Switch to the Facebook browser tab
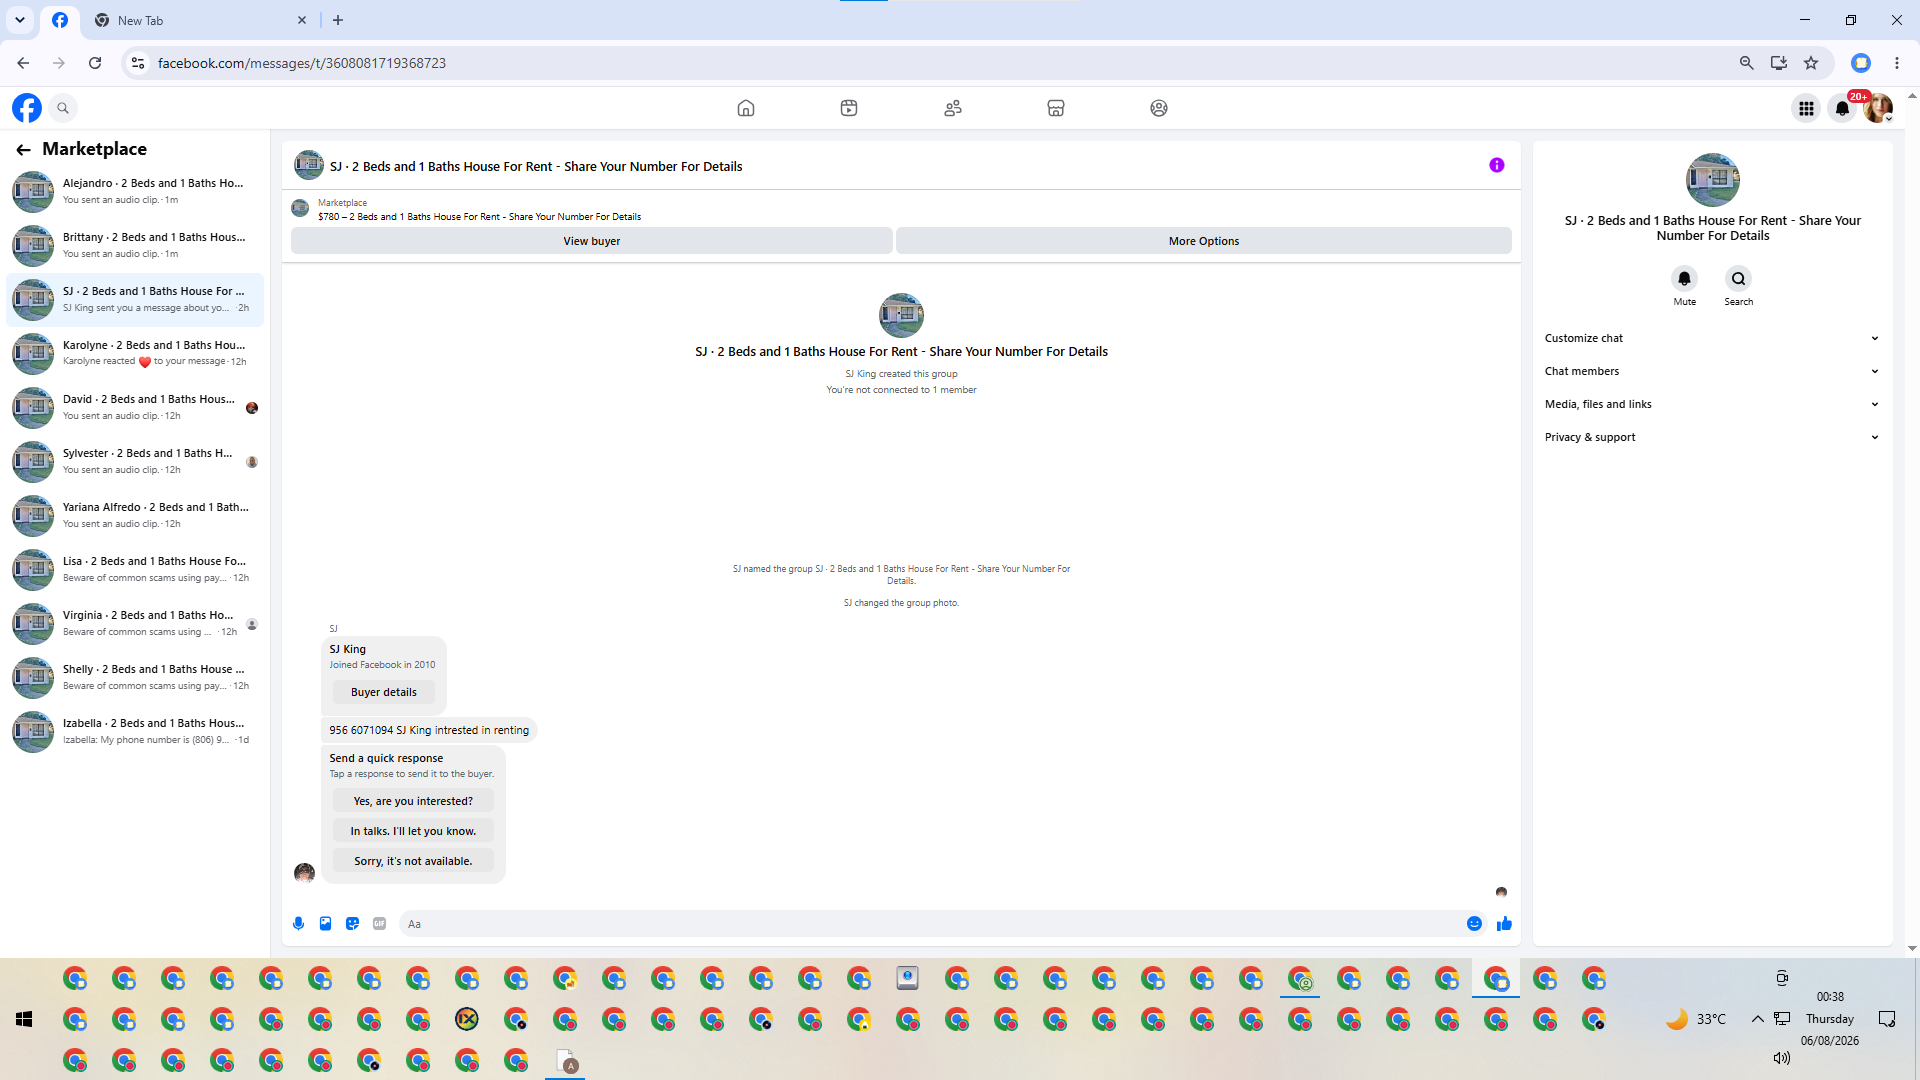This screenshot has height=1080, width=1920. coord(60,20)
